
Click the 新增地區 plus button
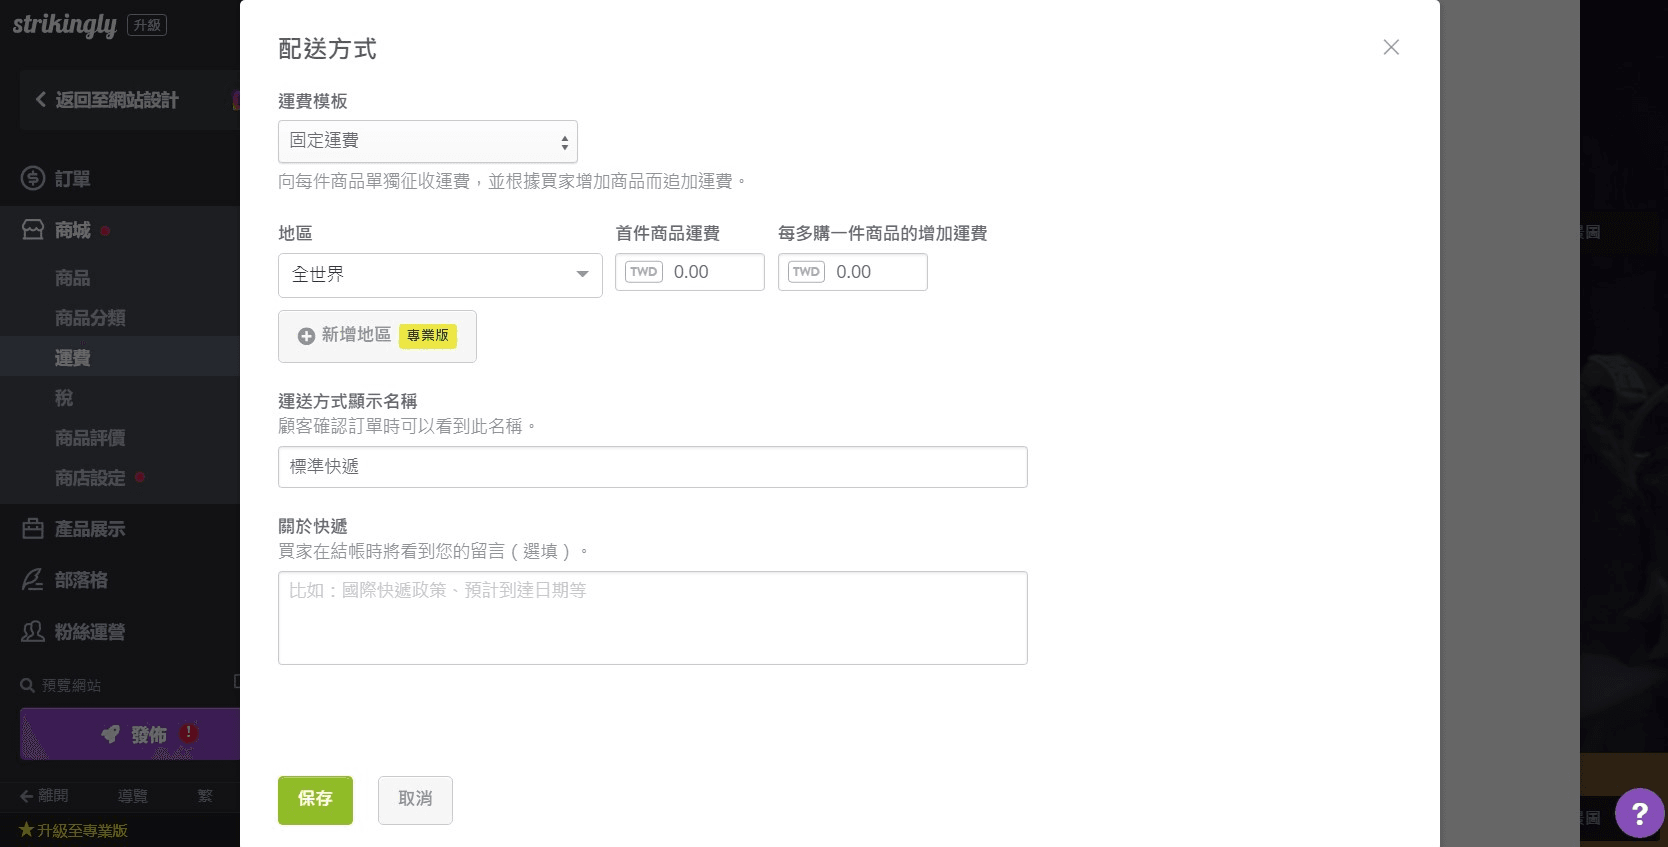pyautogui.click(x=306, y=336)
